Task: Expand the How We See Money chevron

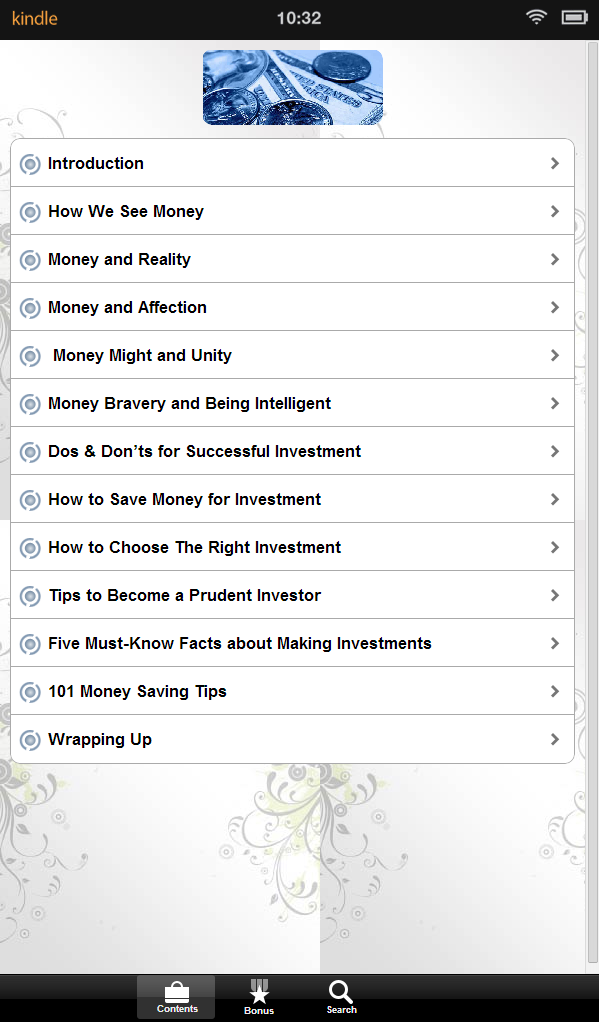Action: pos(555,211)
